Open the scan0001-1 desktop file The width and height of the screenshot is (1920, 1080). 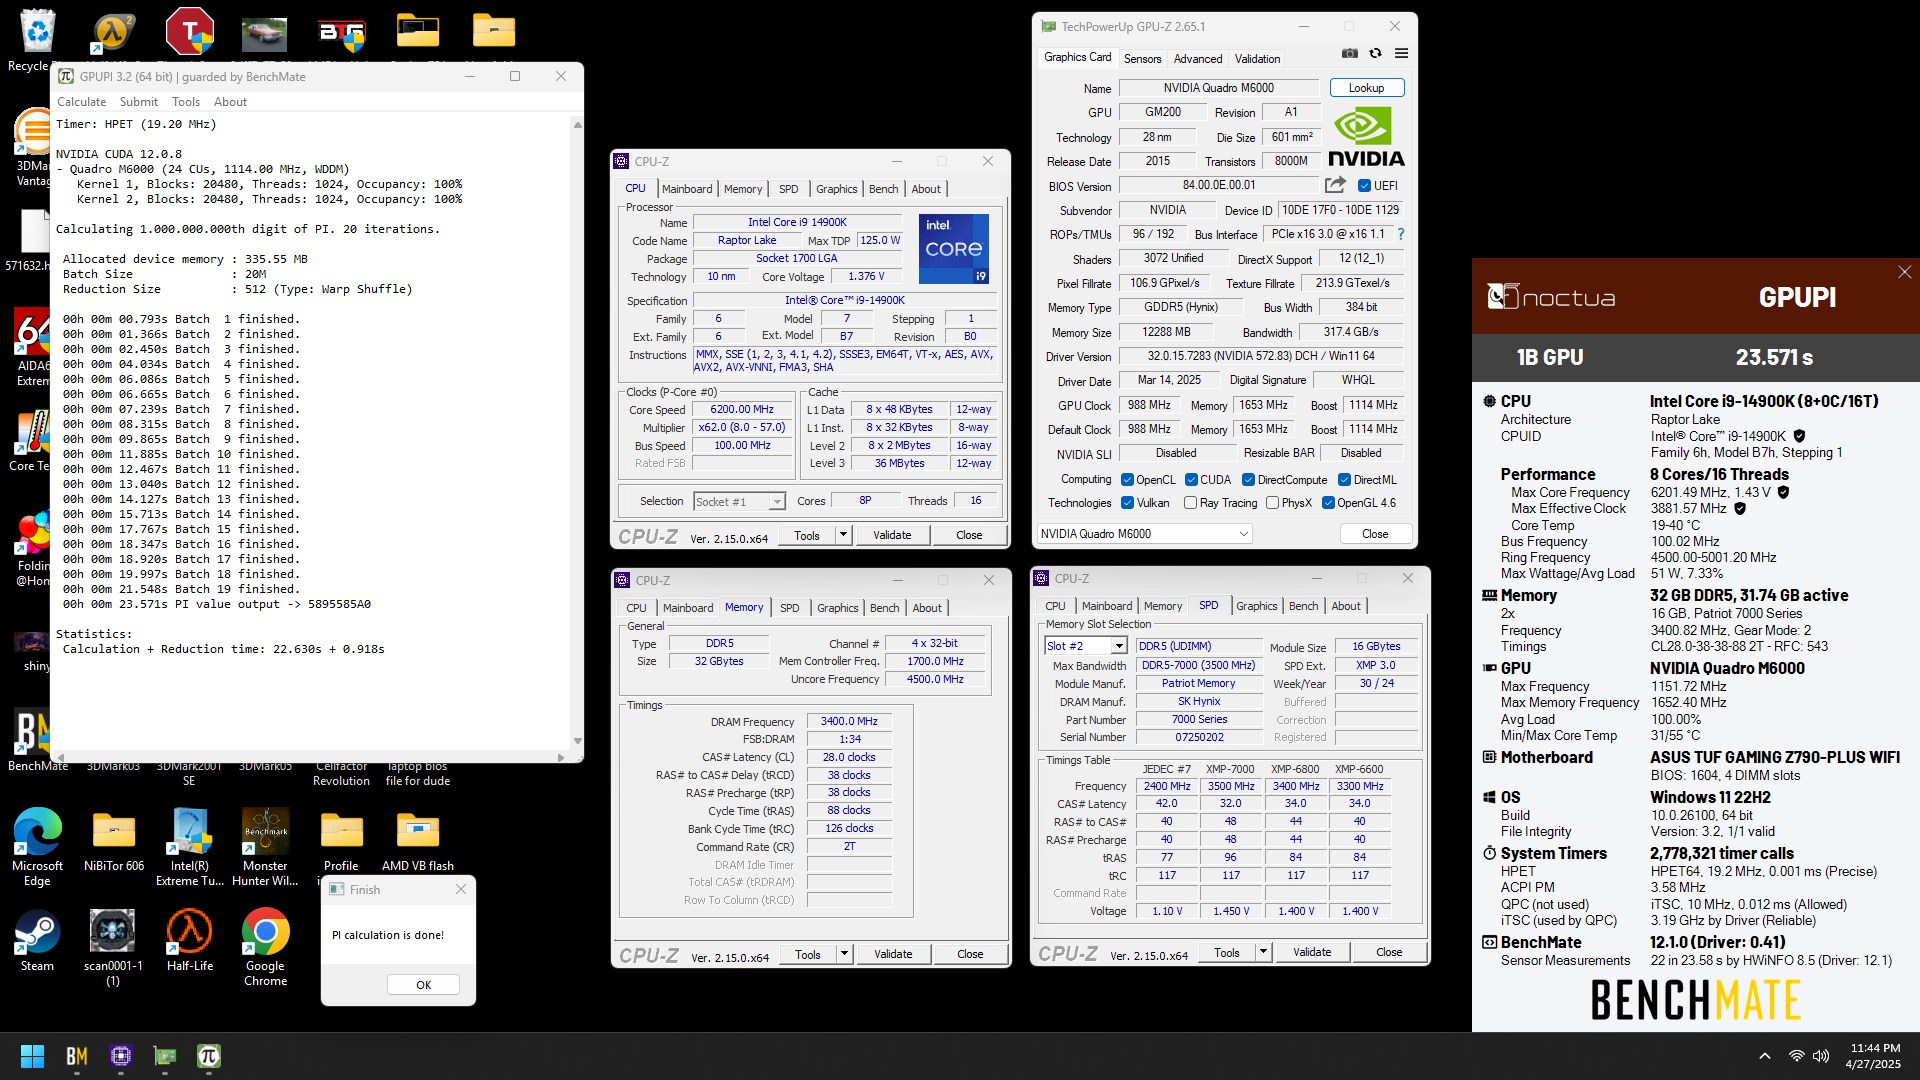point(113,947)
